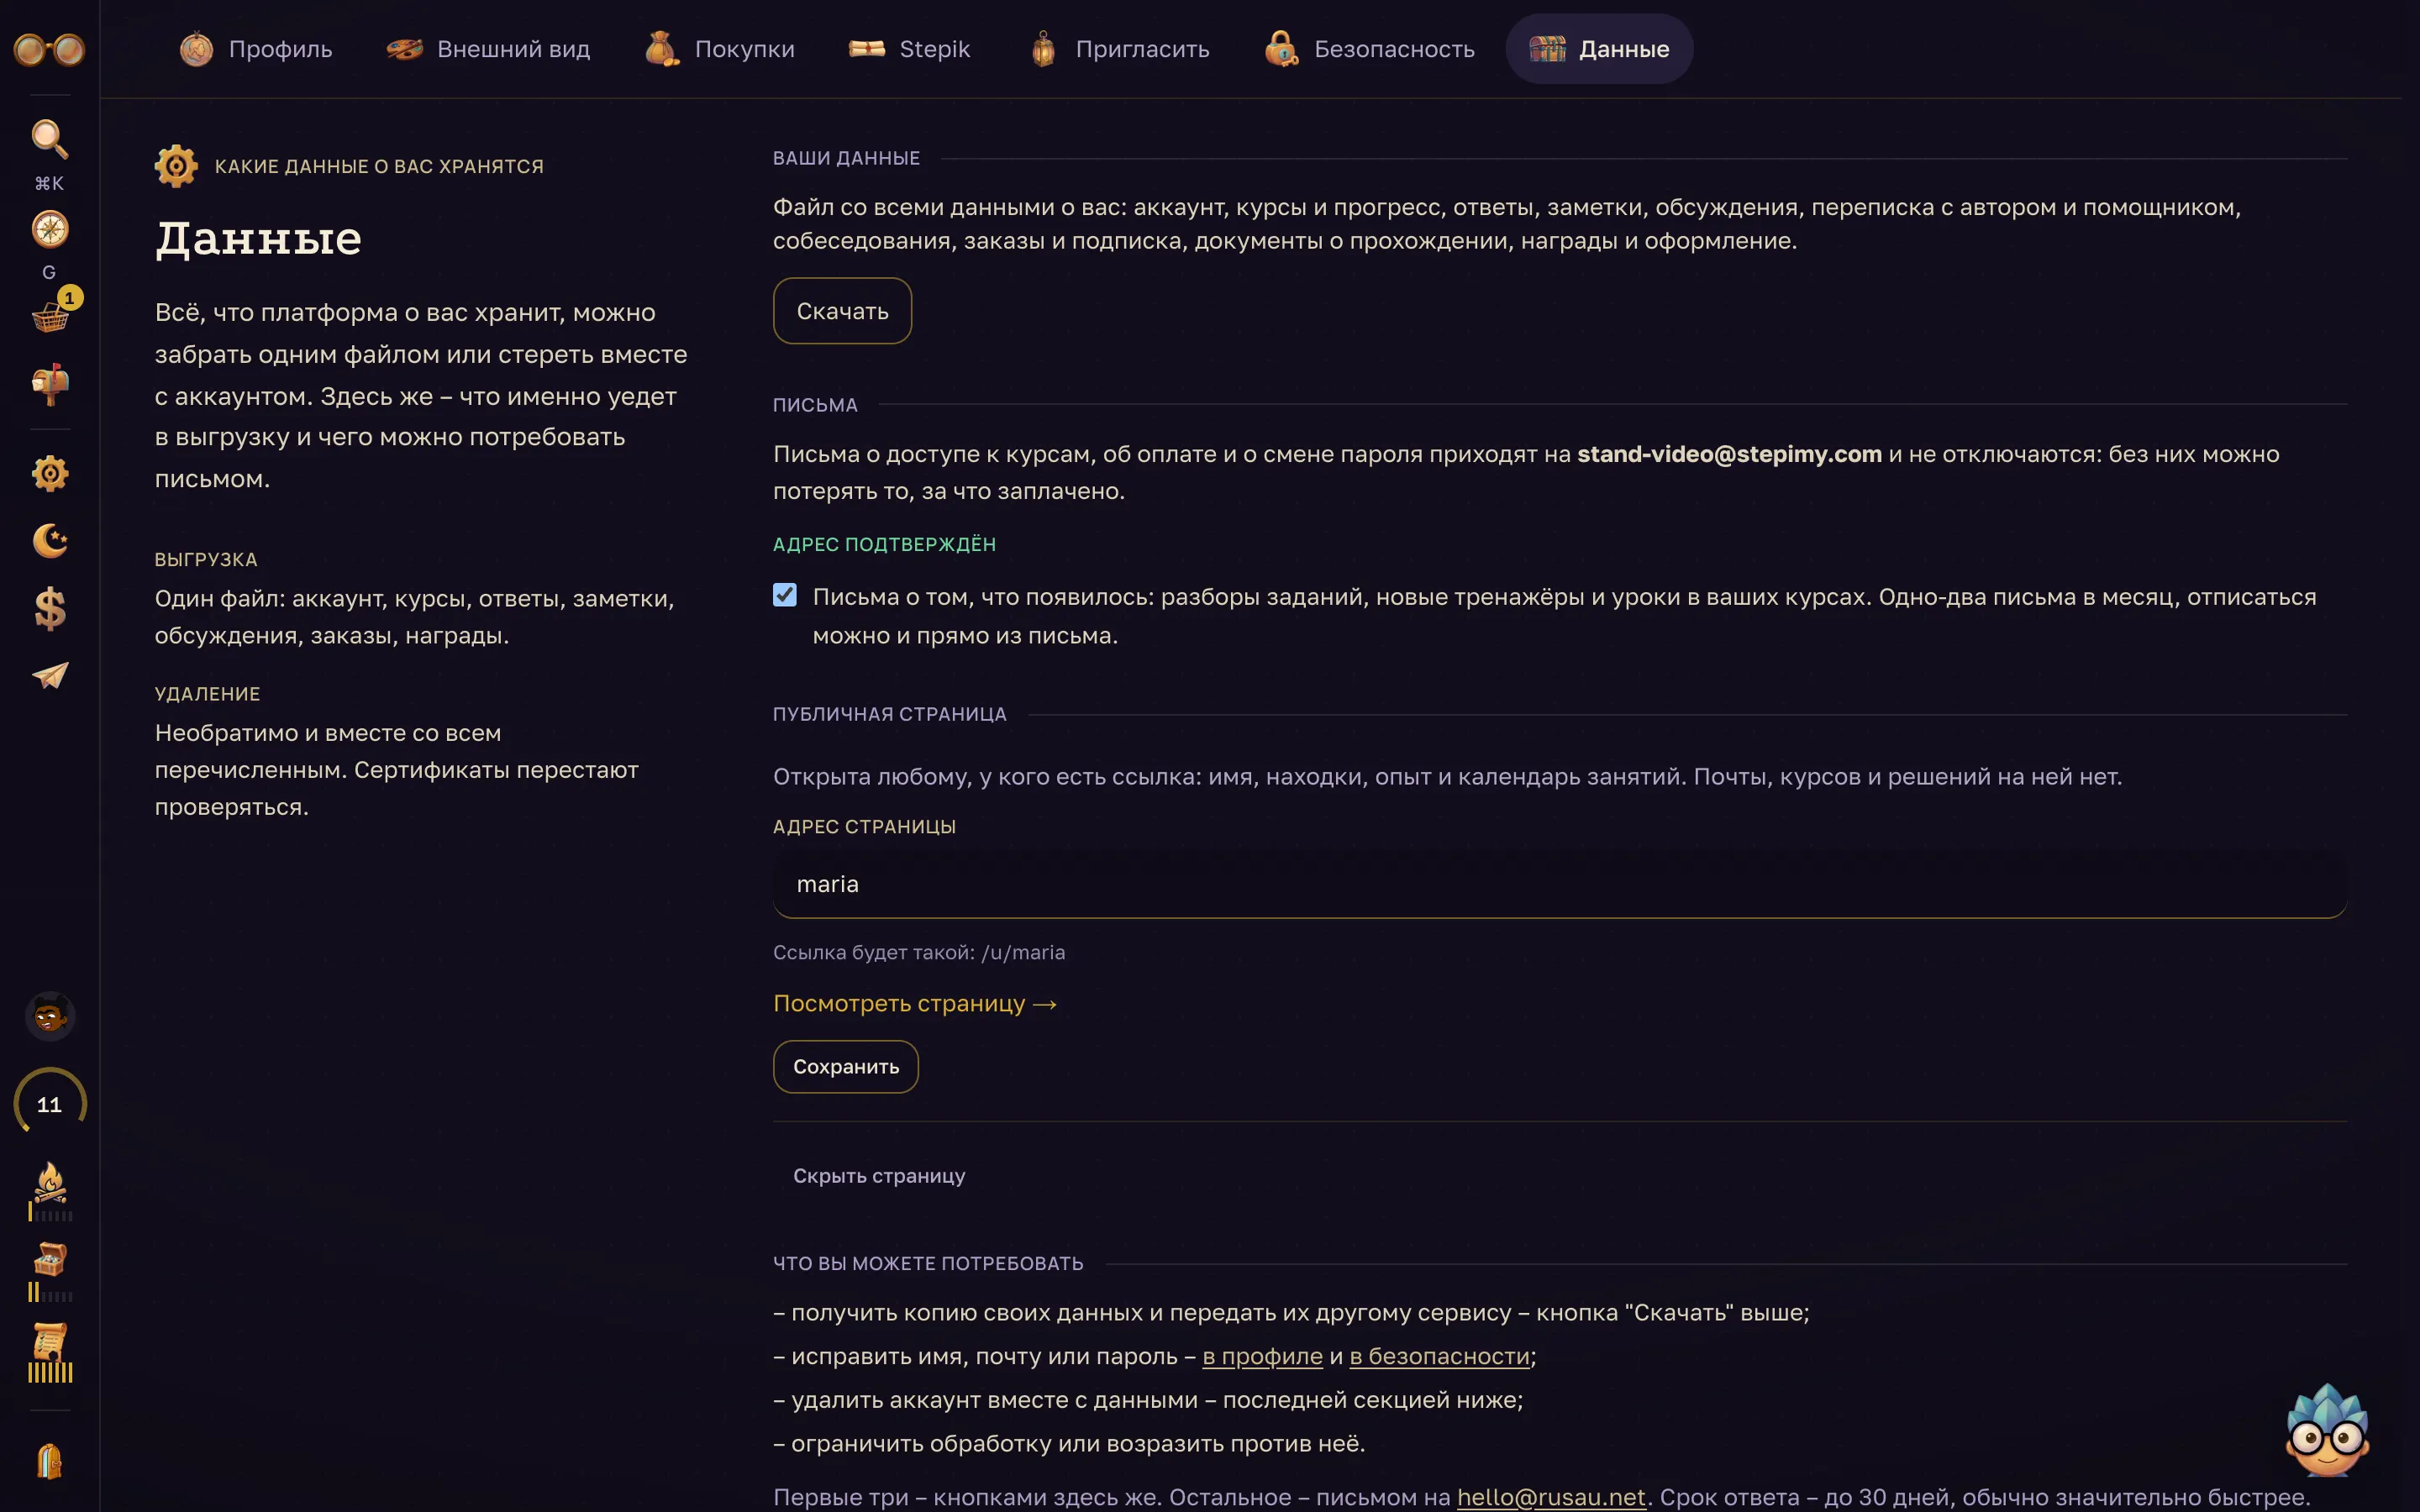Open the Покупки tab
This screenshot has width=2420, height=1512.
720,49
